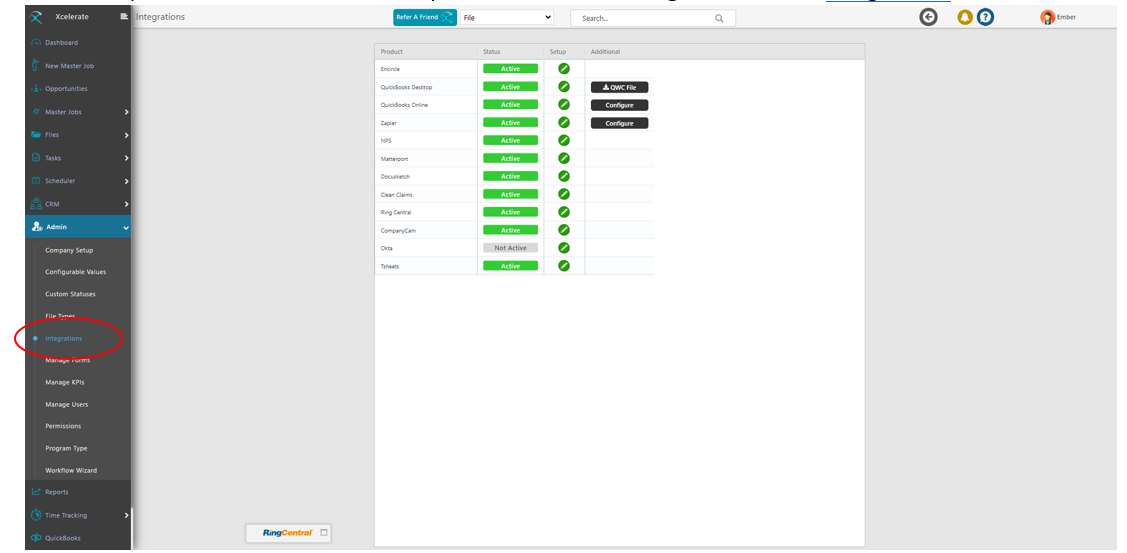Viewport: 1127px width, 553px height.
Task: Edit Tsheets setup pencil icon
Action: click(564, 265)
